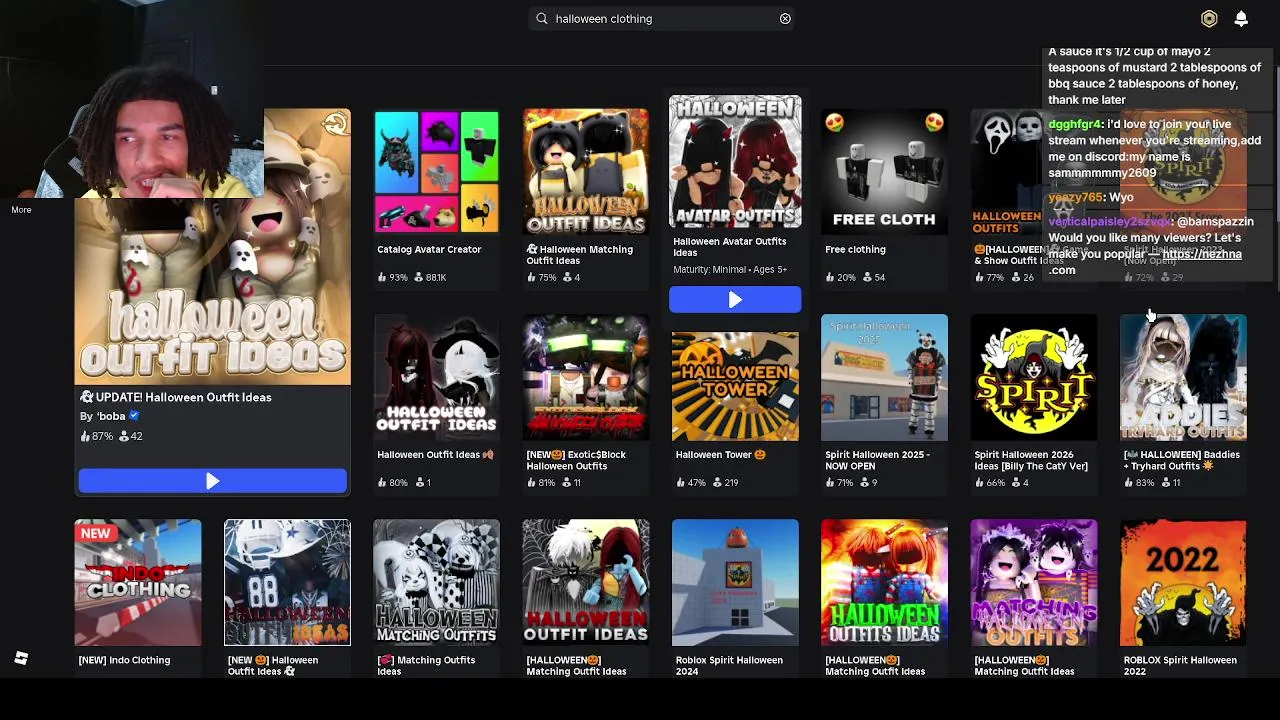
Task: Play UPDATE! Halloween Outfit Ideas game
Action: click(213, 482)
